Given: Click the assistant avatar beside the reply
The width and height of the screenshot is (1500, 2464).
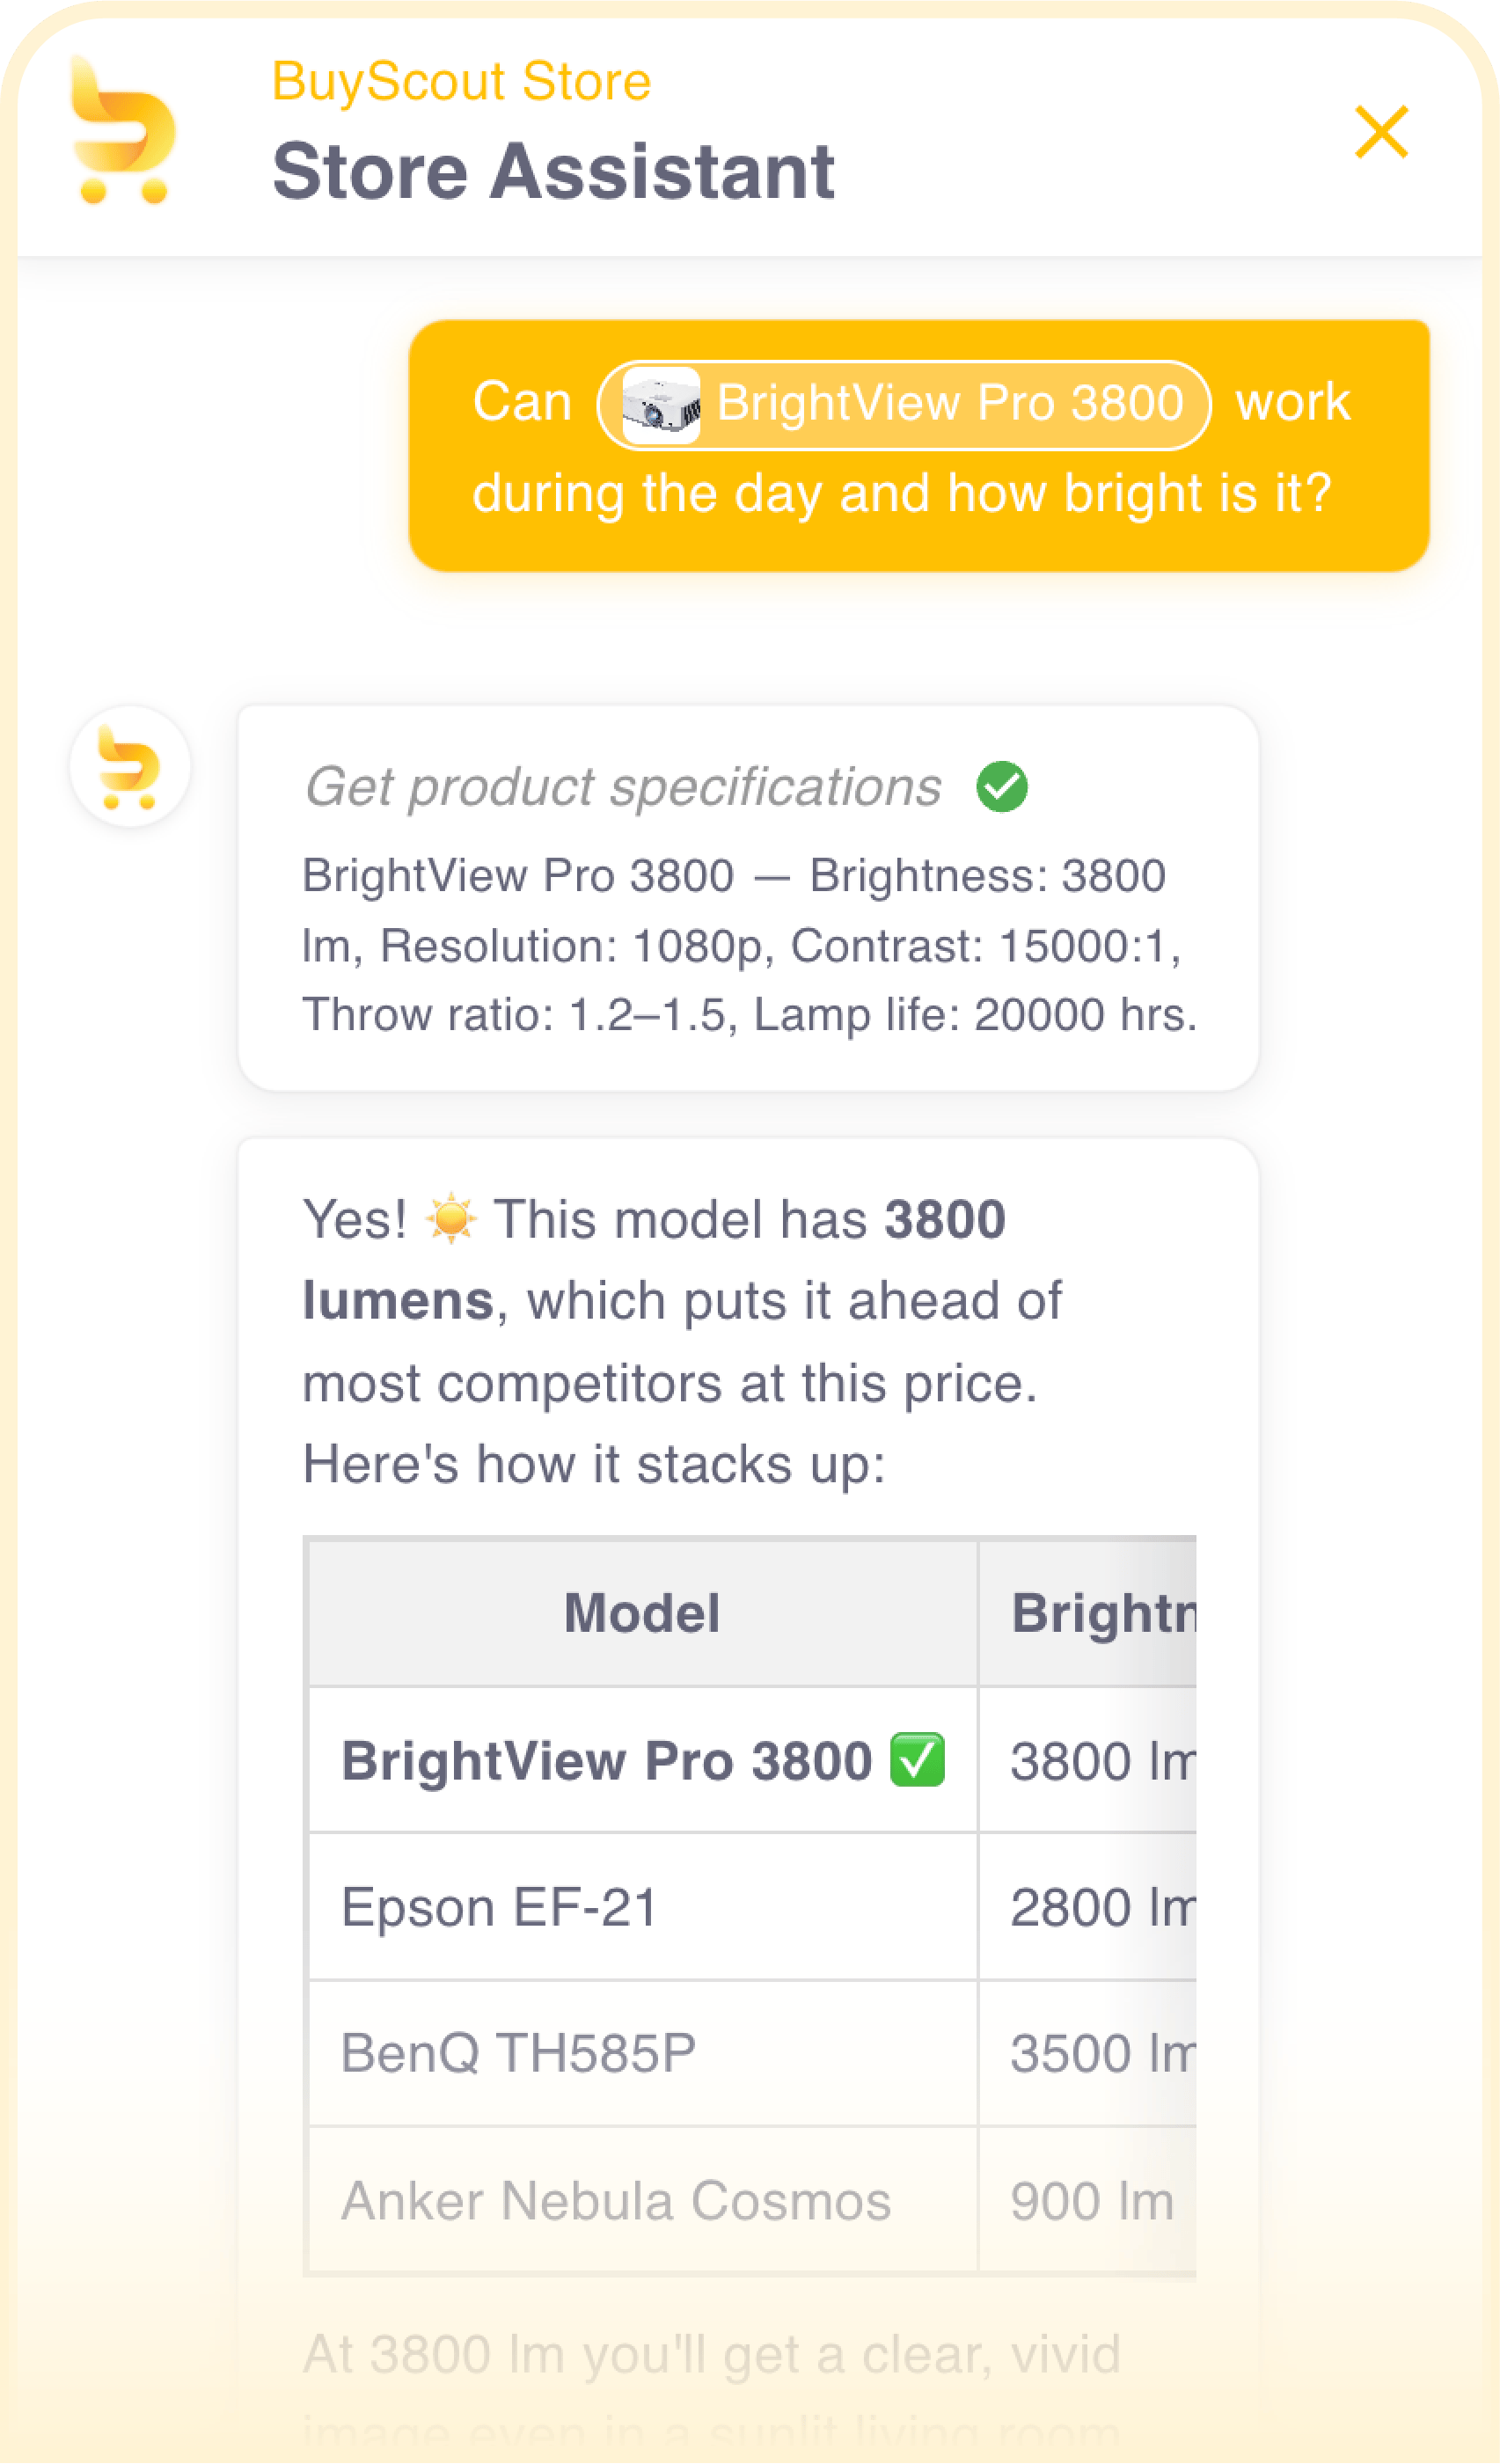Looking at the screenshot, I should click(x=130, y=766).
